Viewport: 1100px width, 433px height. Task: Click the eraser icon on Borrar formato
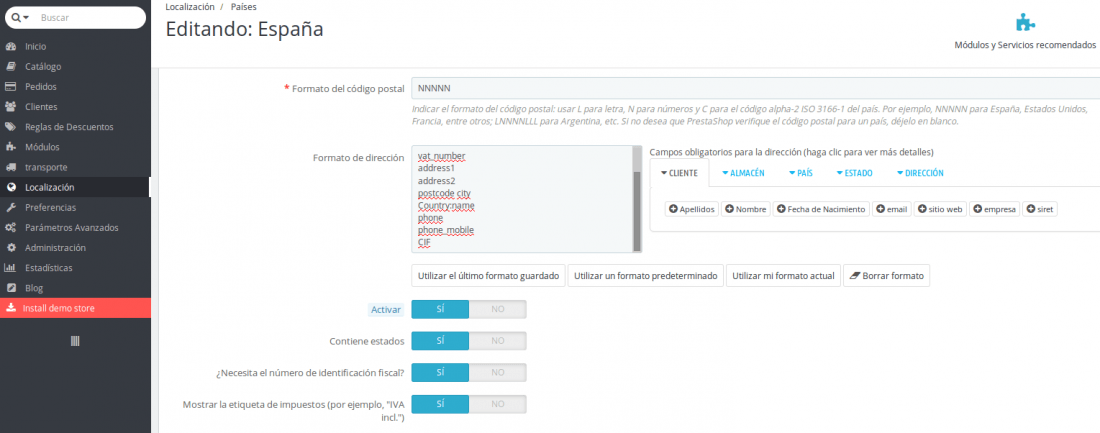point(854,277)
